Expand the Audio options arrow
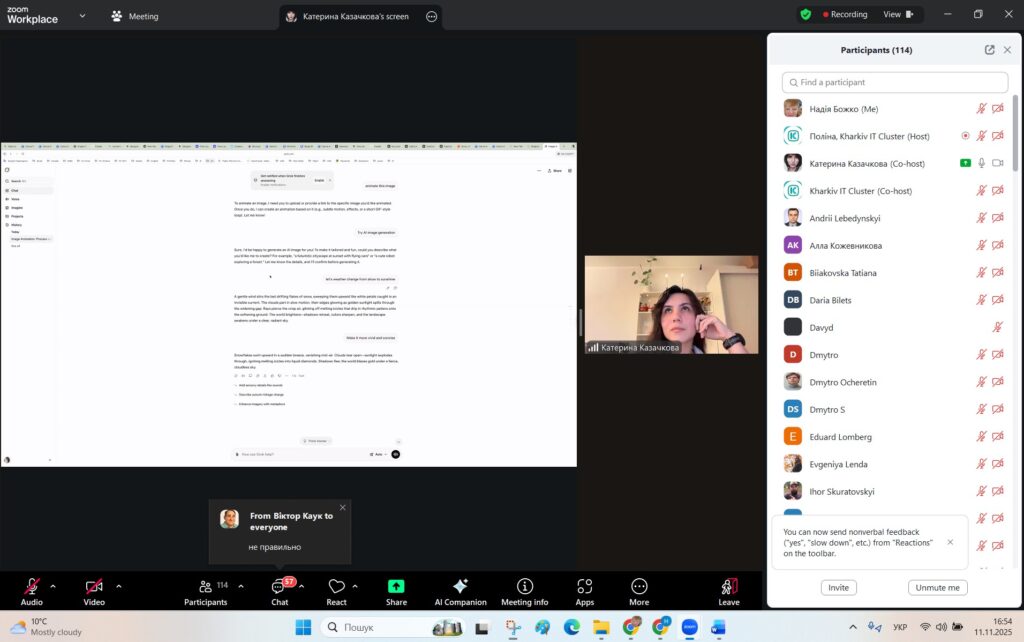Image resolution: width=1024 pixels, height=642 pixels. click(x=53, y=586)
